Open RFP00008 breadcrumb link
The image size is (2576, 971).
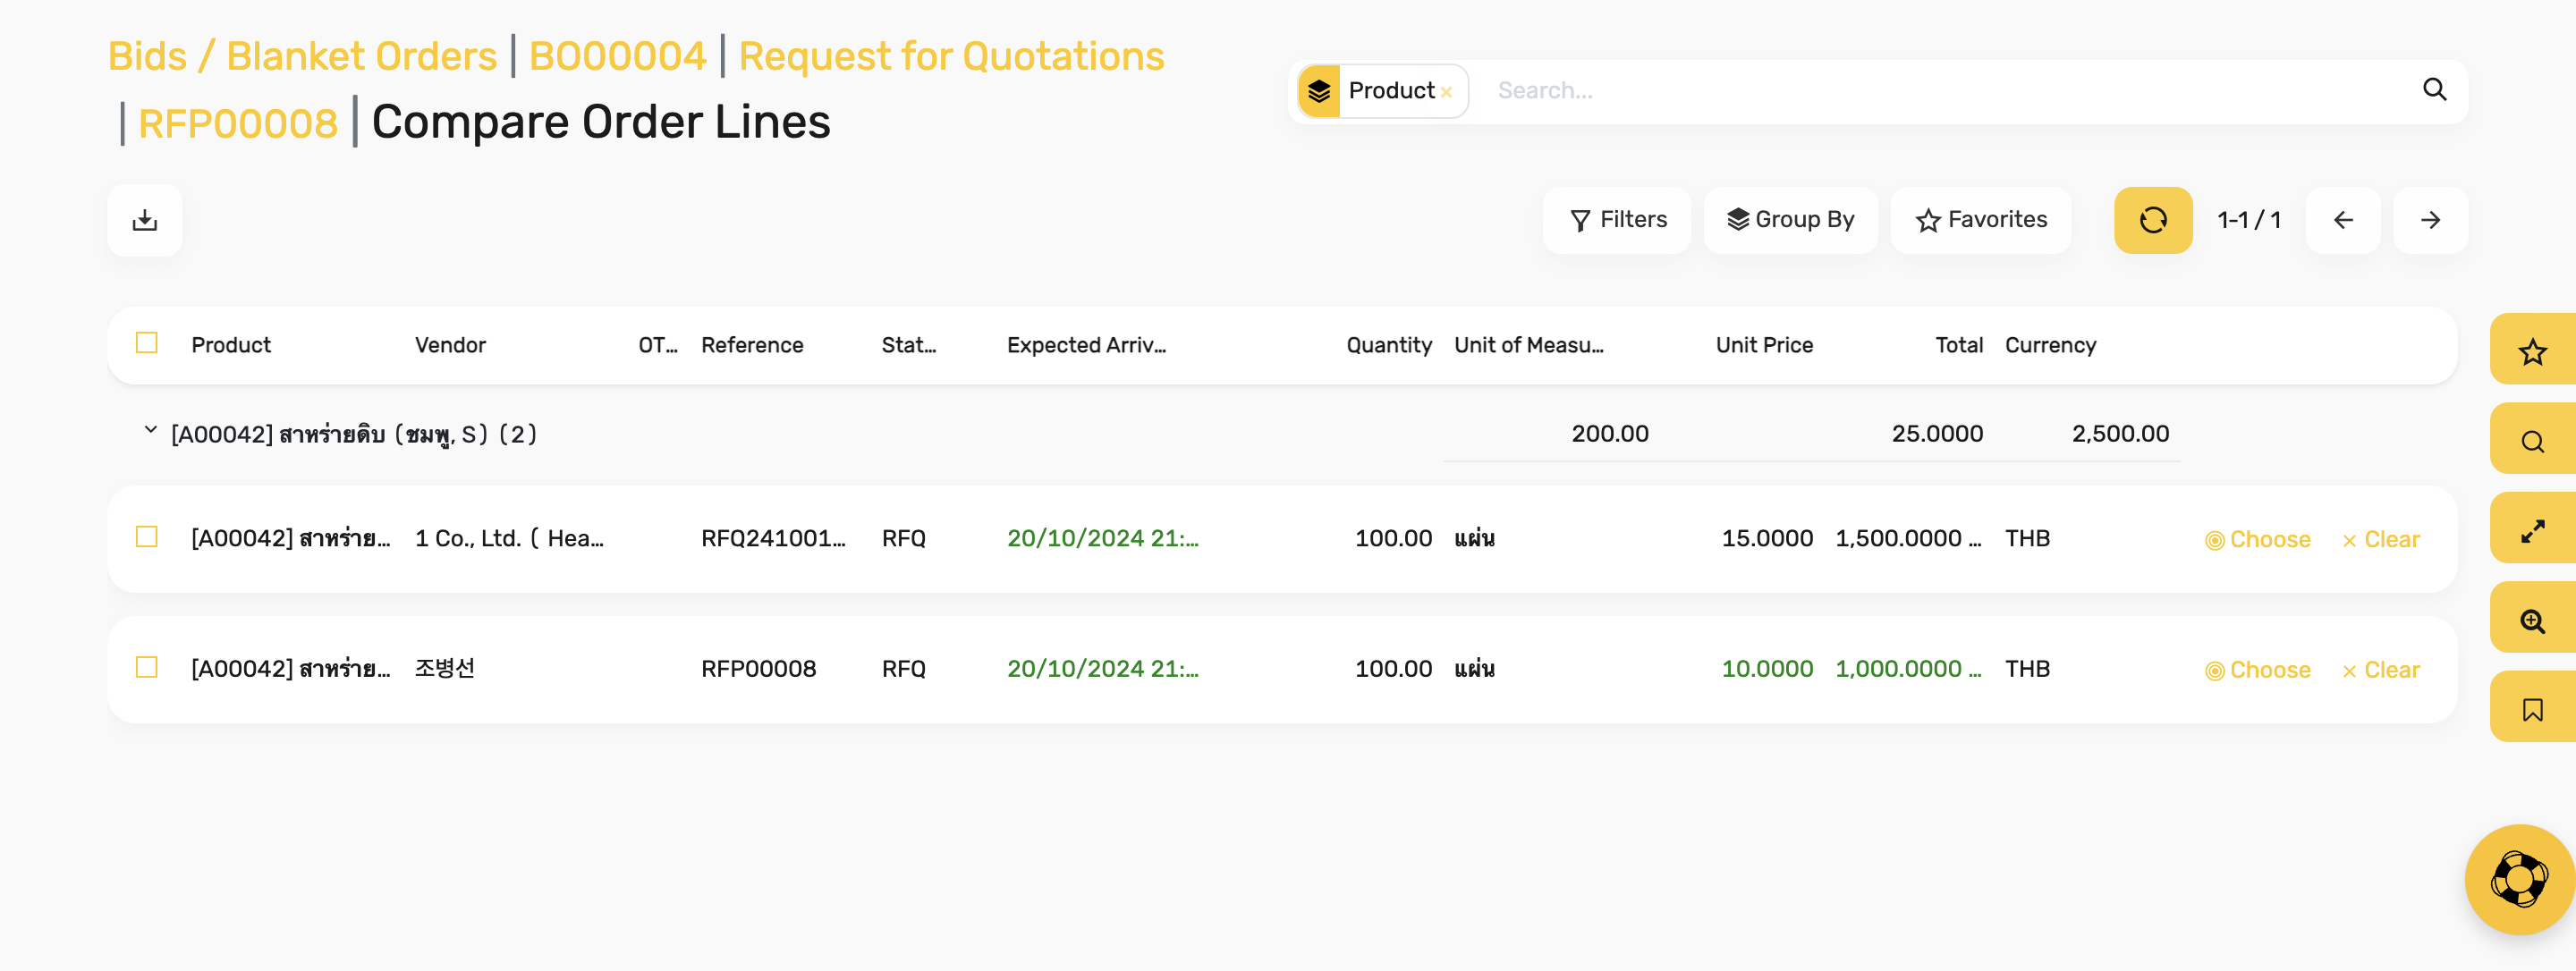(238, 124)
